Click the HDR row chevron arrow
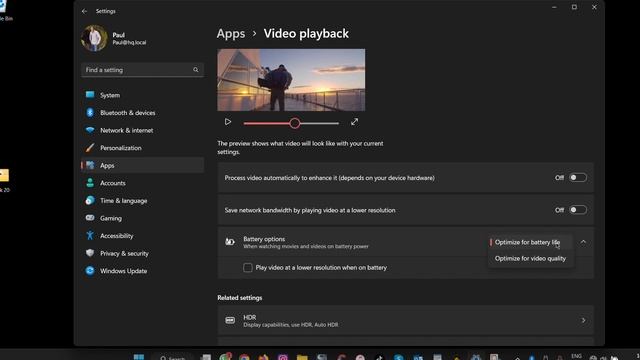 click(x=583, y=320)
